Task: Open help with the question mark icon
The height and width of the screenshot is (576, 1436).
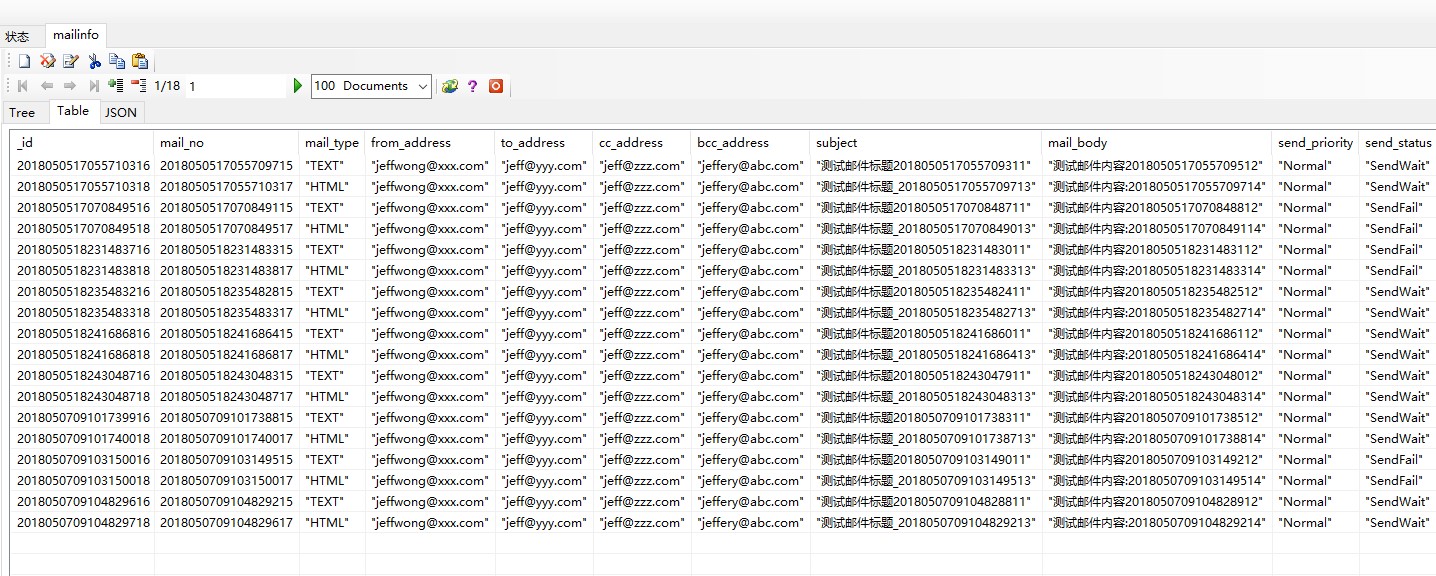Action: [473, 86]
